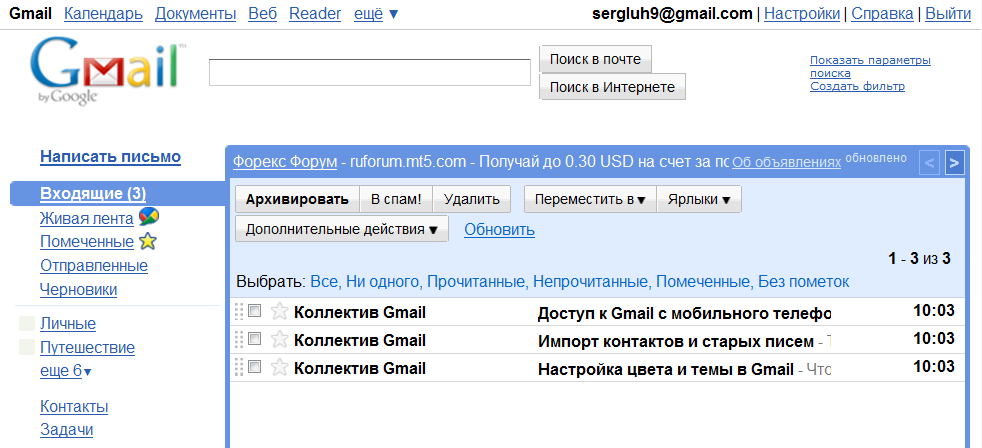Select Все messages link
This screenshot has width=982, height=448.
pos(325,282)
